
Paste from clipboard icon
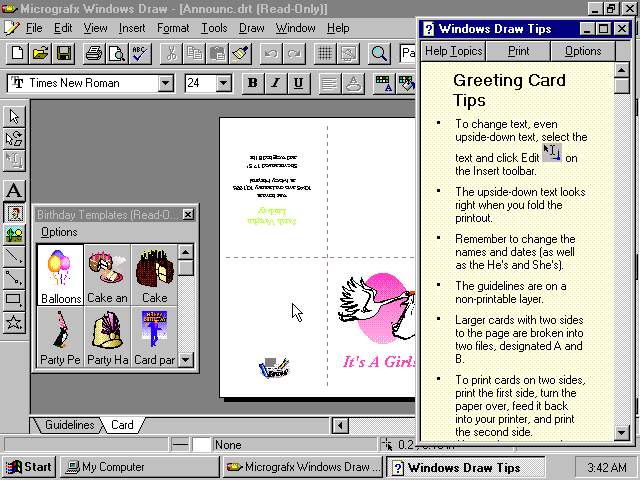(x=218, y=53)
